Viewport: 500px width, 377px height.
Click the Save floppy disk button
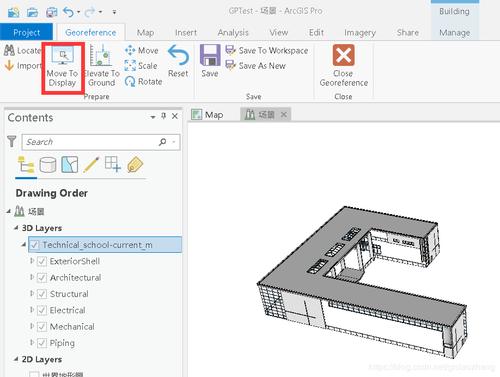pos(210,61)
